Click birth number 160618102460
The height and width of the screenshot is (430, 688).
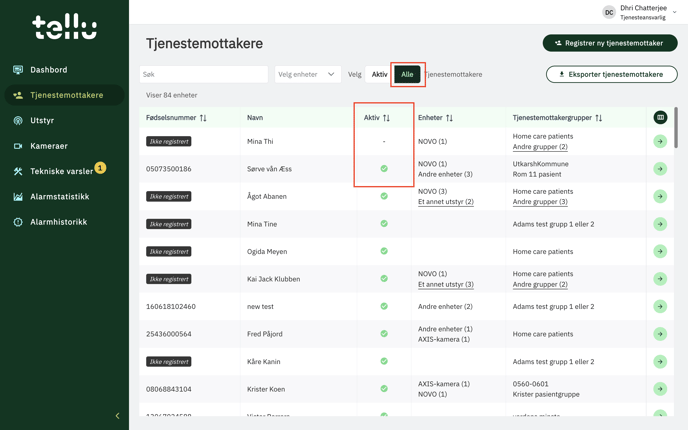(x=171, y=307)
